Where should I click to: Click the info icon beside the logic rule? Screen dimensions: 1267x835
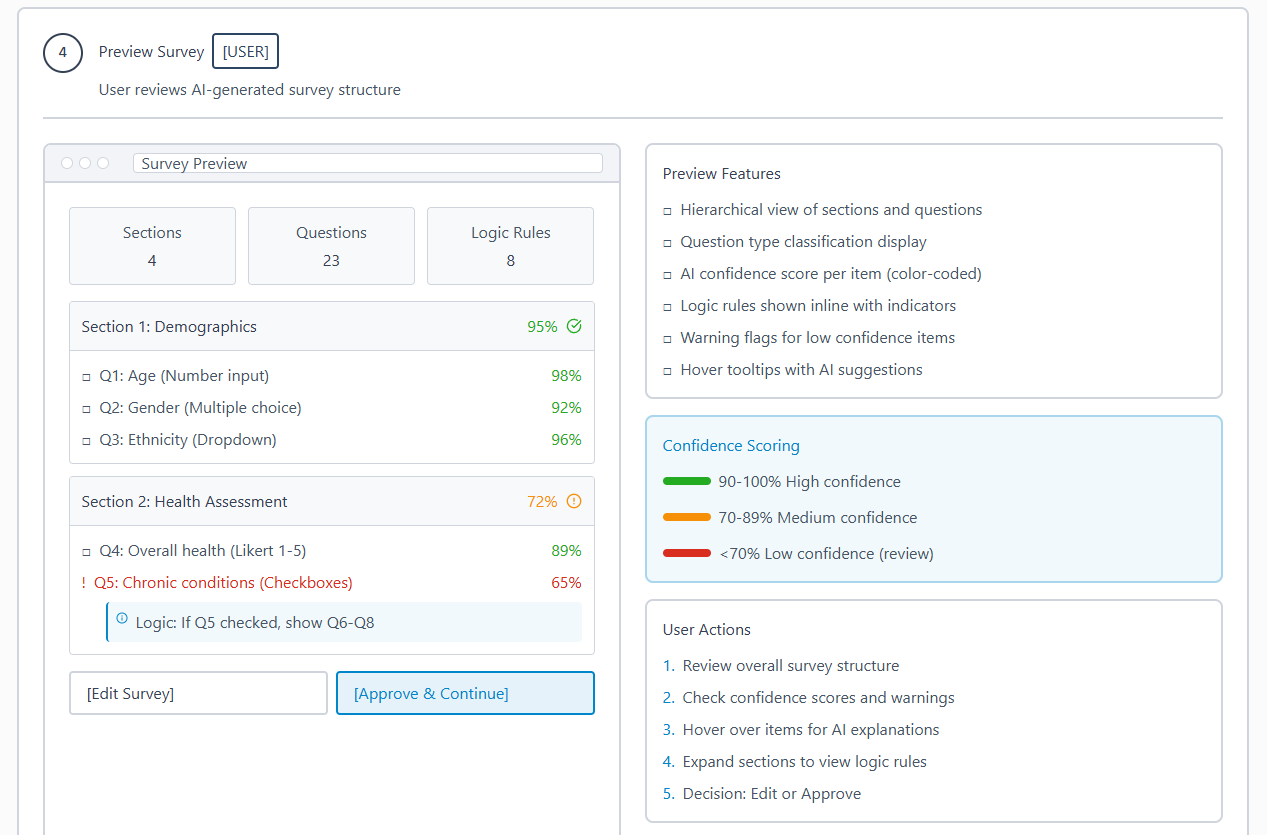122,618
